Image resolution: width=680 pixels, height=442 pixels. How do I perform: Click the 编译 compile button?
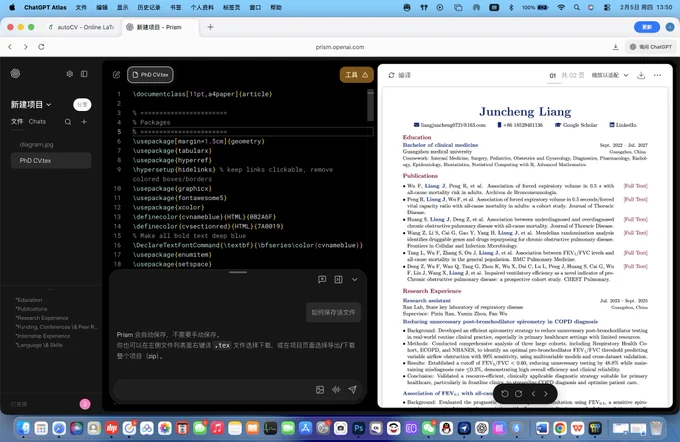point(399,75)
